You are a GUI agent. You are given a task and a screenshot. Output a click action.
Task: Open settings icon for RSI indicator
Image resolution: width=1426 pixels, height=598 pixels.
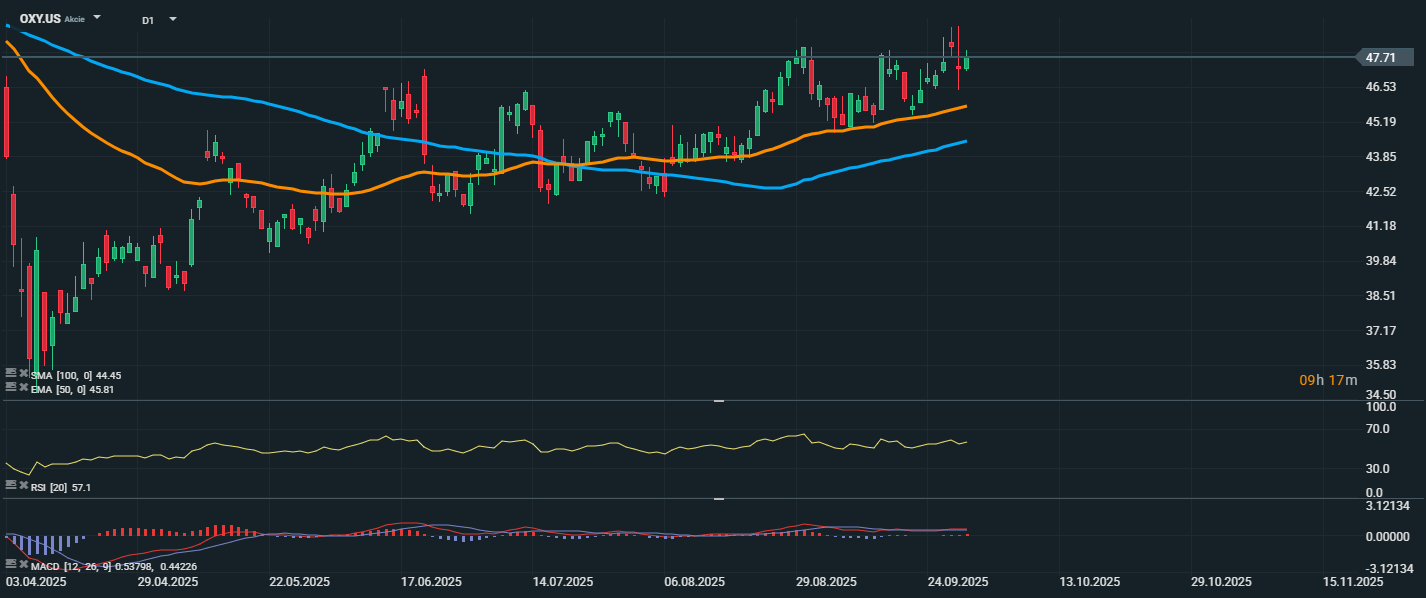pos(11,486)
